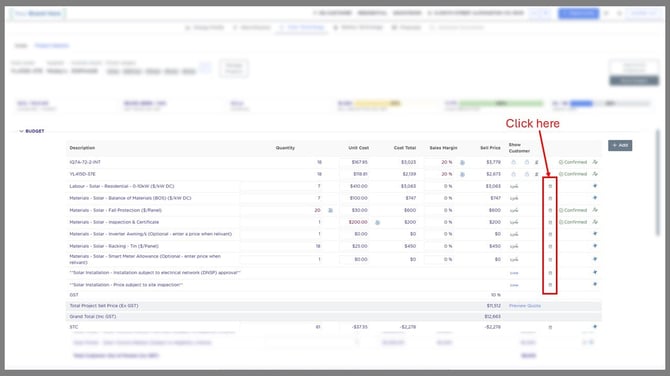The image size is (670, 376).
Task: Click trash icon for Racking Tin row
Action: click(550, 246)
